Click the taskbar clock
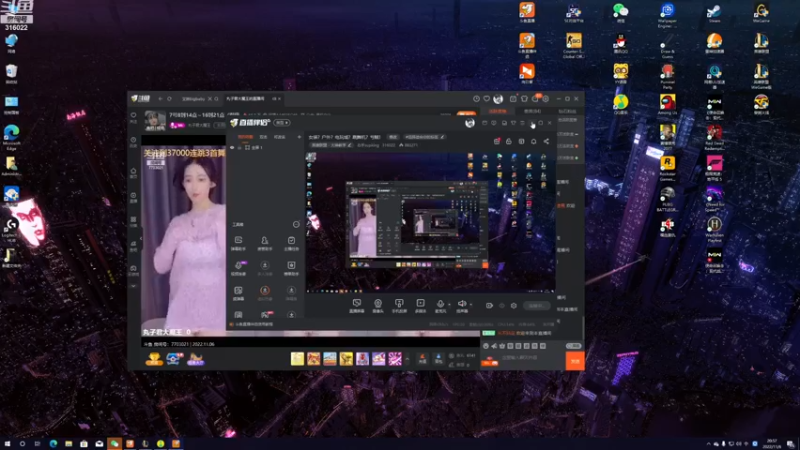The width and height of the screenshot is (800, 450). click(772, 444)
